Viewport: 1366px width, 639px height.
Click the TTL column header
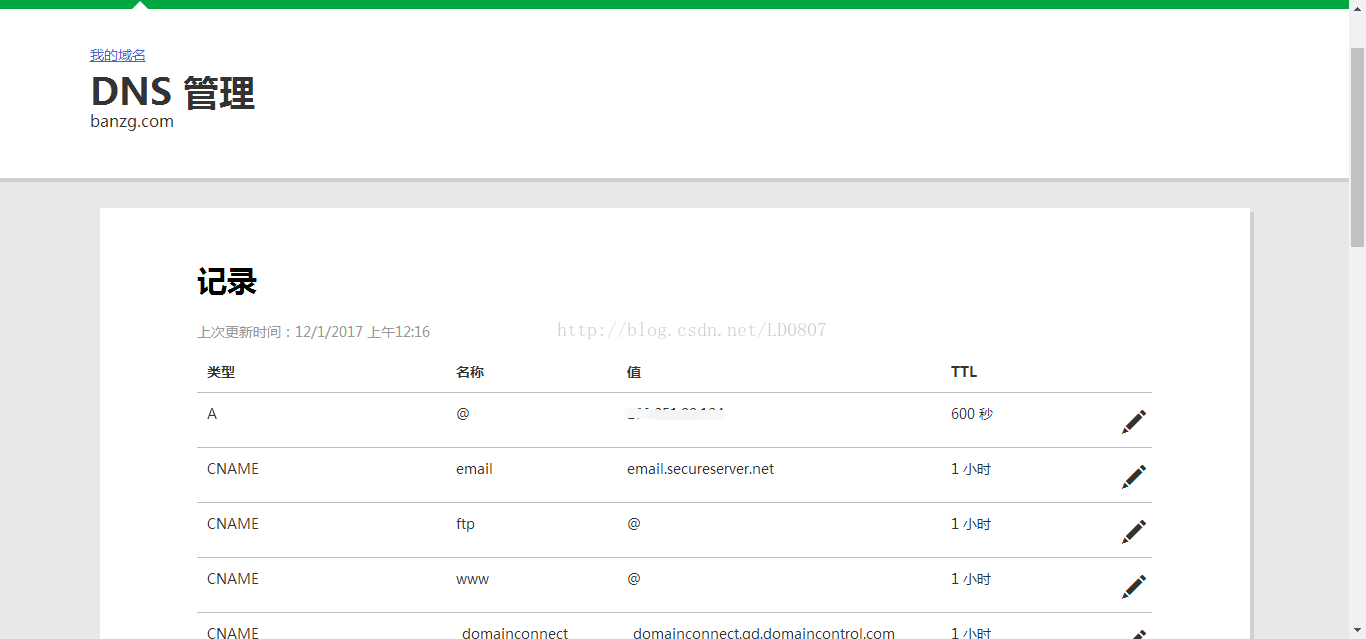tap(964, 372)
